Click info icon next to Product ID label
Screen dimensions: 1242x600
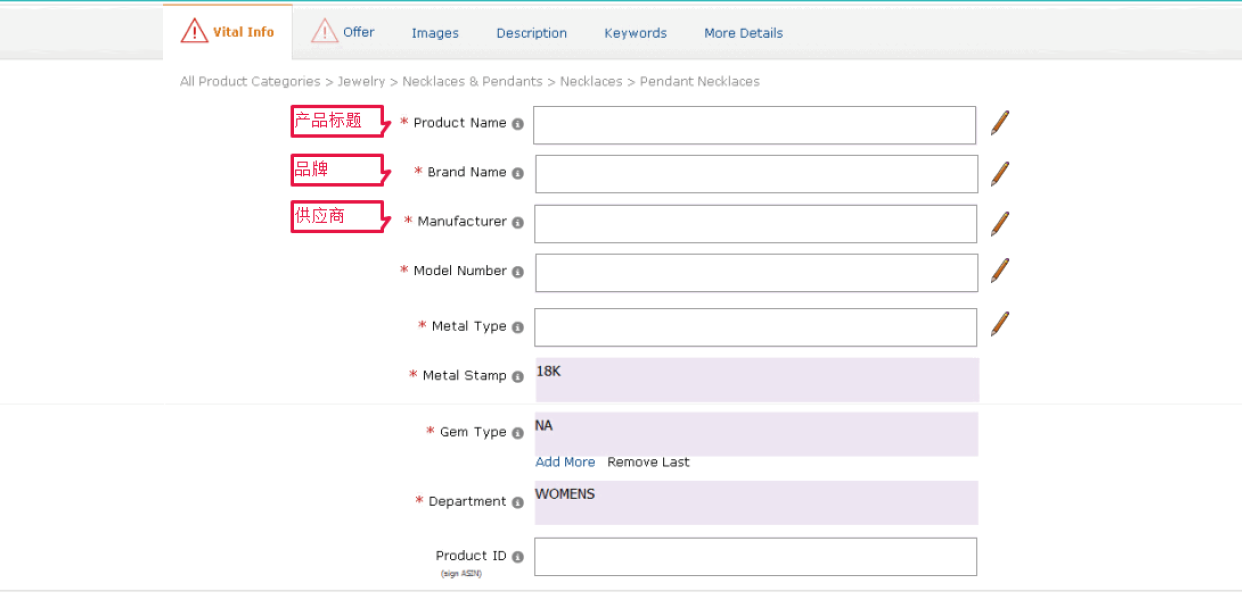(518, 557)
